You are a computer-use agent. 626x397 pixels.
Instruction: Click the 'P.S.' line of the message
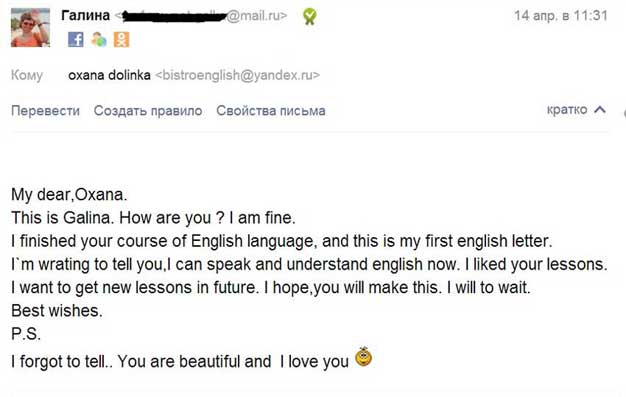[26, 334]
